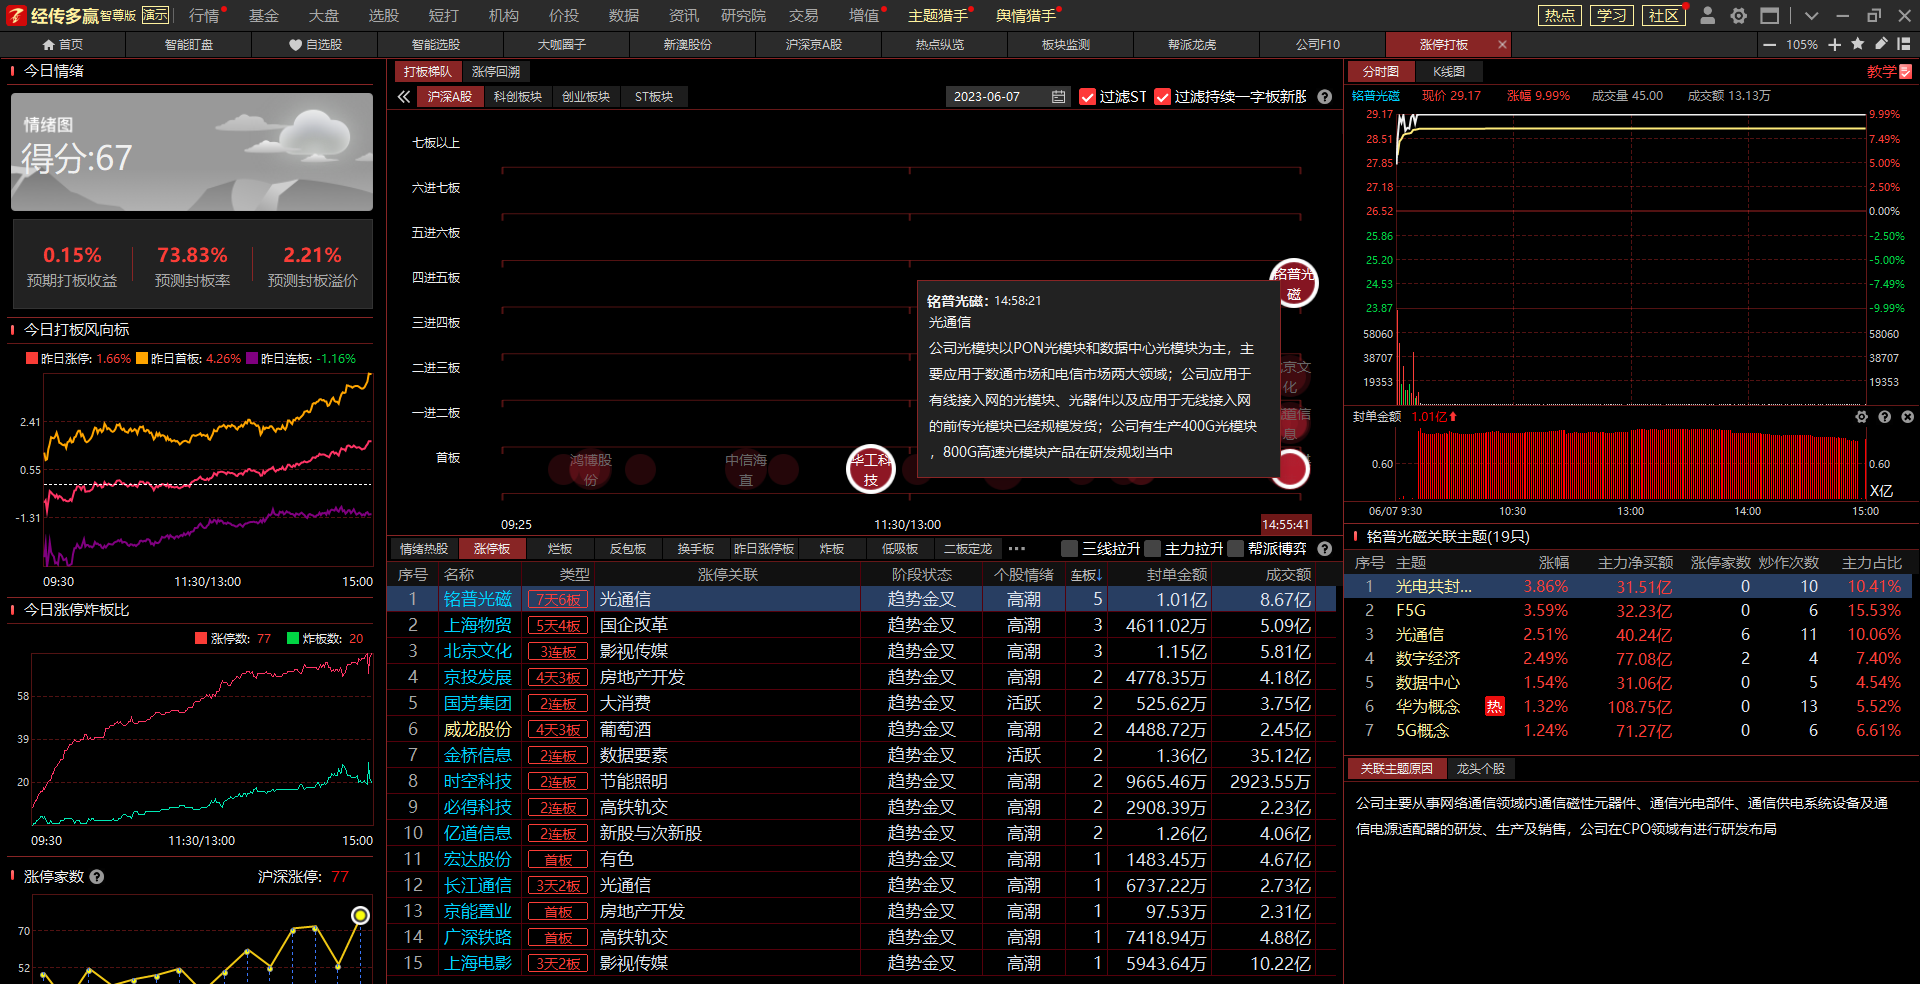
Task: Click the 首页 home icon tab
Action: (63, 45)
